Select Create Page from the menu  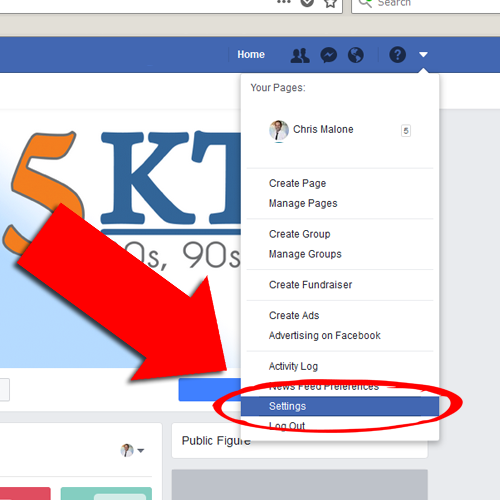pos(297,183)
